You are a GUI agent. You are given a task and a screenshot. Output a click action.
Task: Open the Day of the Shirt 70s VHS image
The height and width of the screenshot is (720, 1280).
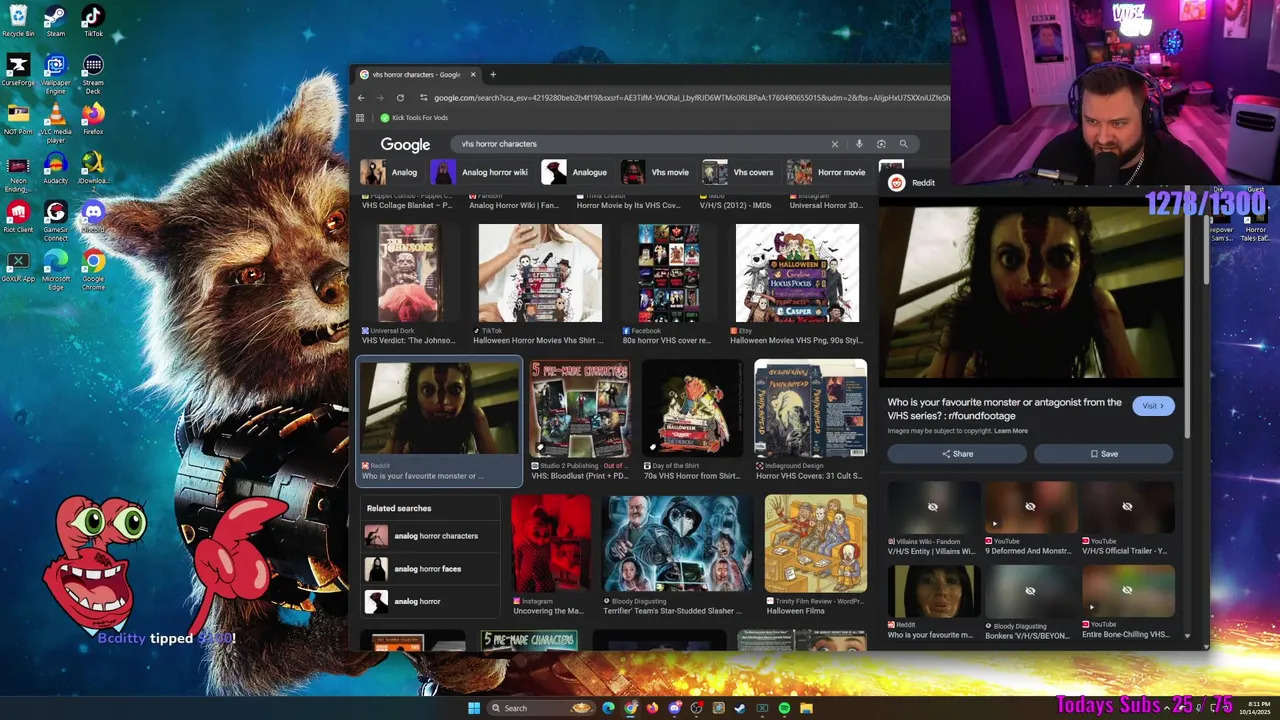pyautogui.click(x=692, y=409)
